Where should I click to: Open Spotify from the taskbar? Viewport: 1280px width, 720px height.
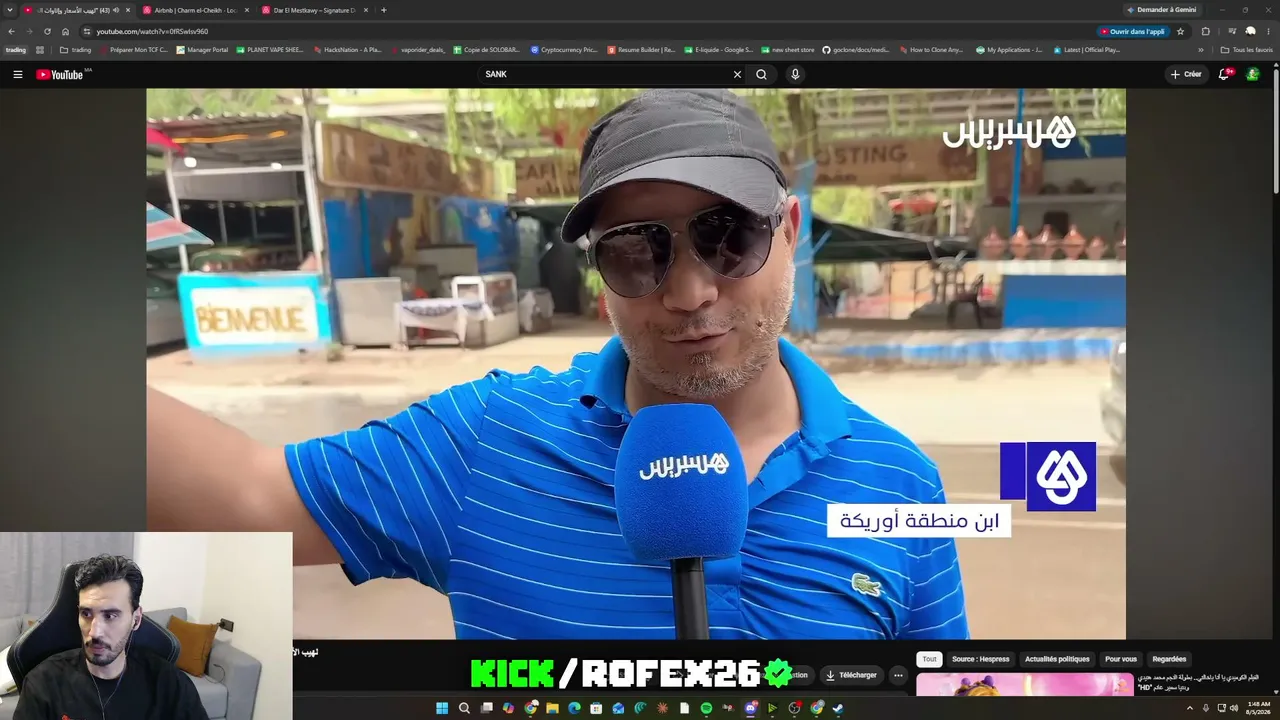coord(706,708)
